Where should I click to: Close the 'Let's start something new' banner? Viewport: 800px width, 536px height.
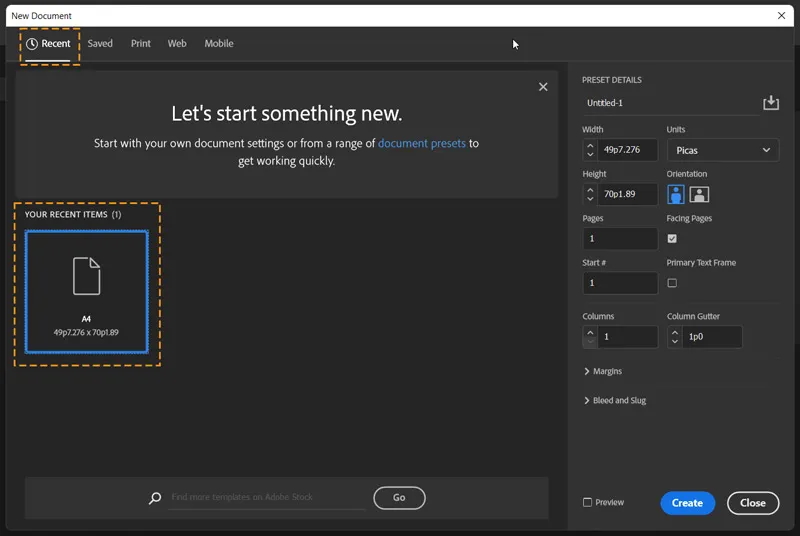point(543,87)
